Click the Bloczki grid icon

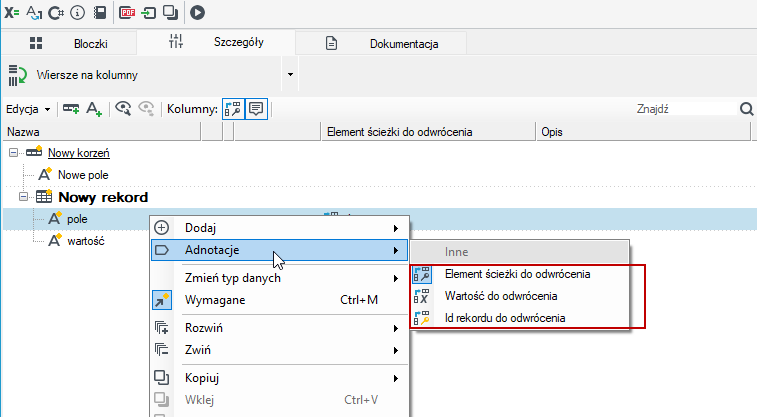click(36, 43)
